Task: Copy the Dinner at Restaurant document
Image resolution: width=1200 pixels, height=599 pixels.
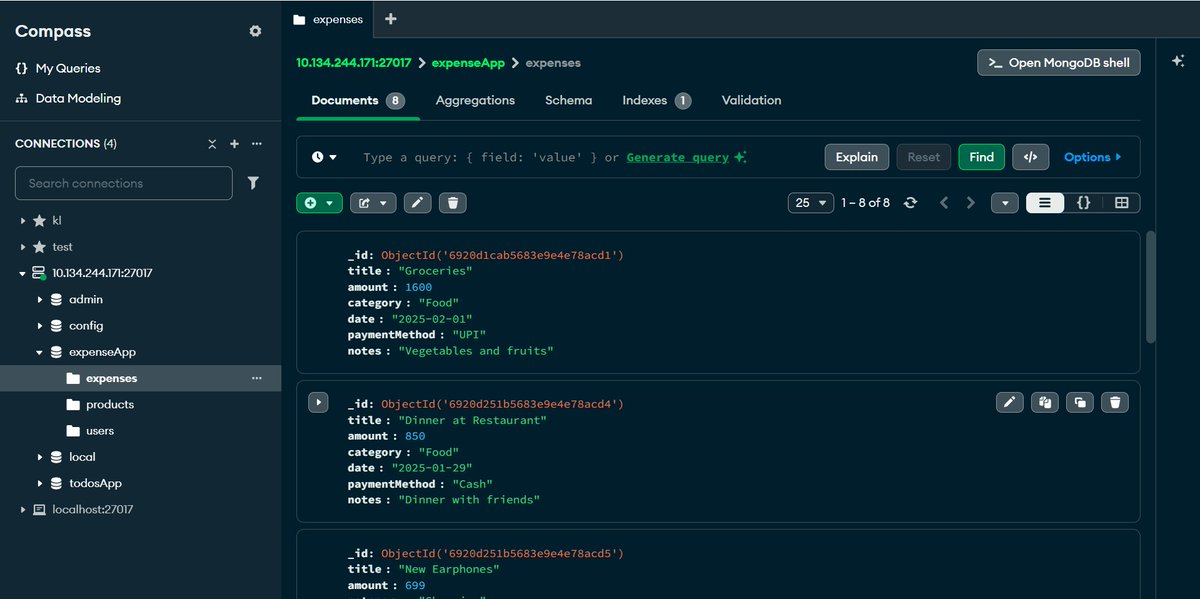Action: point(1045,402)
